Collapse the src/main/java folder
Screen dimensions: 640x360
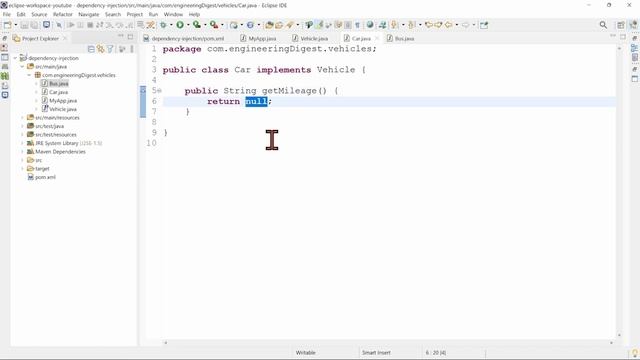coord(22,67)
